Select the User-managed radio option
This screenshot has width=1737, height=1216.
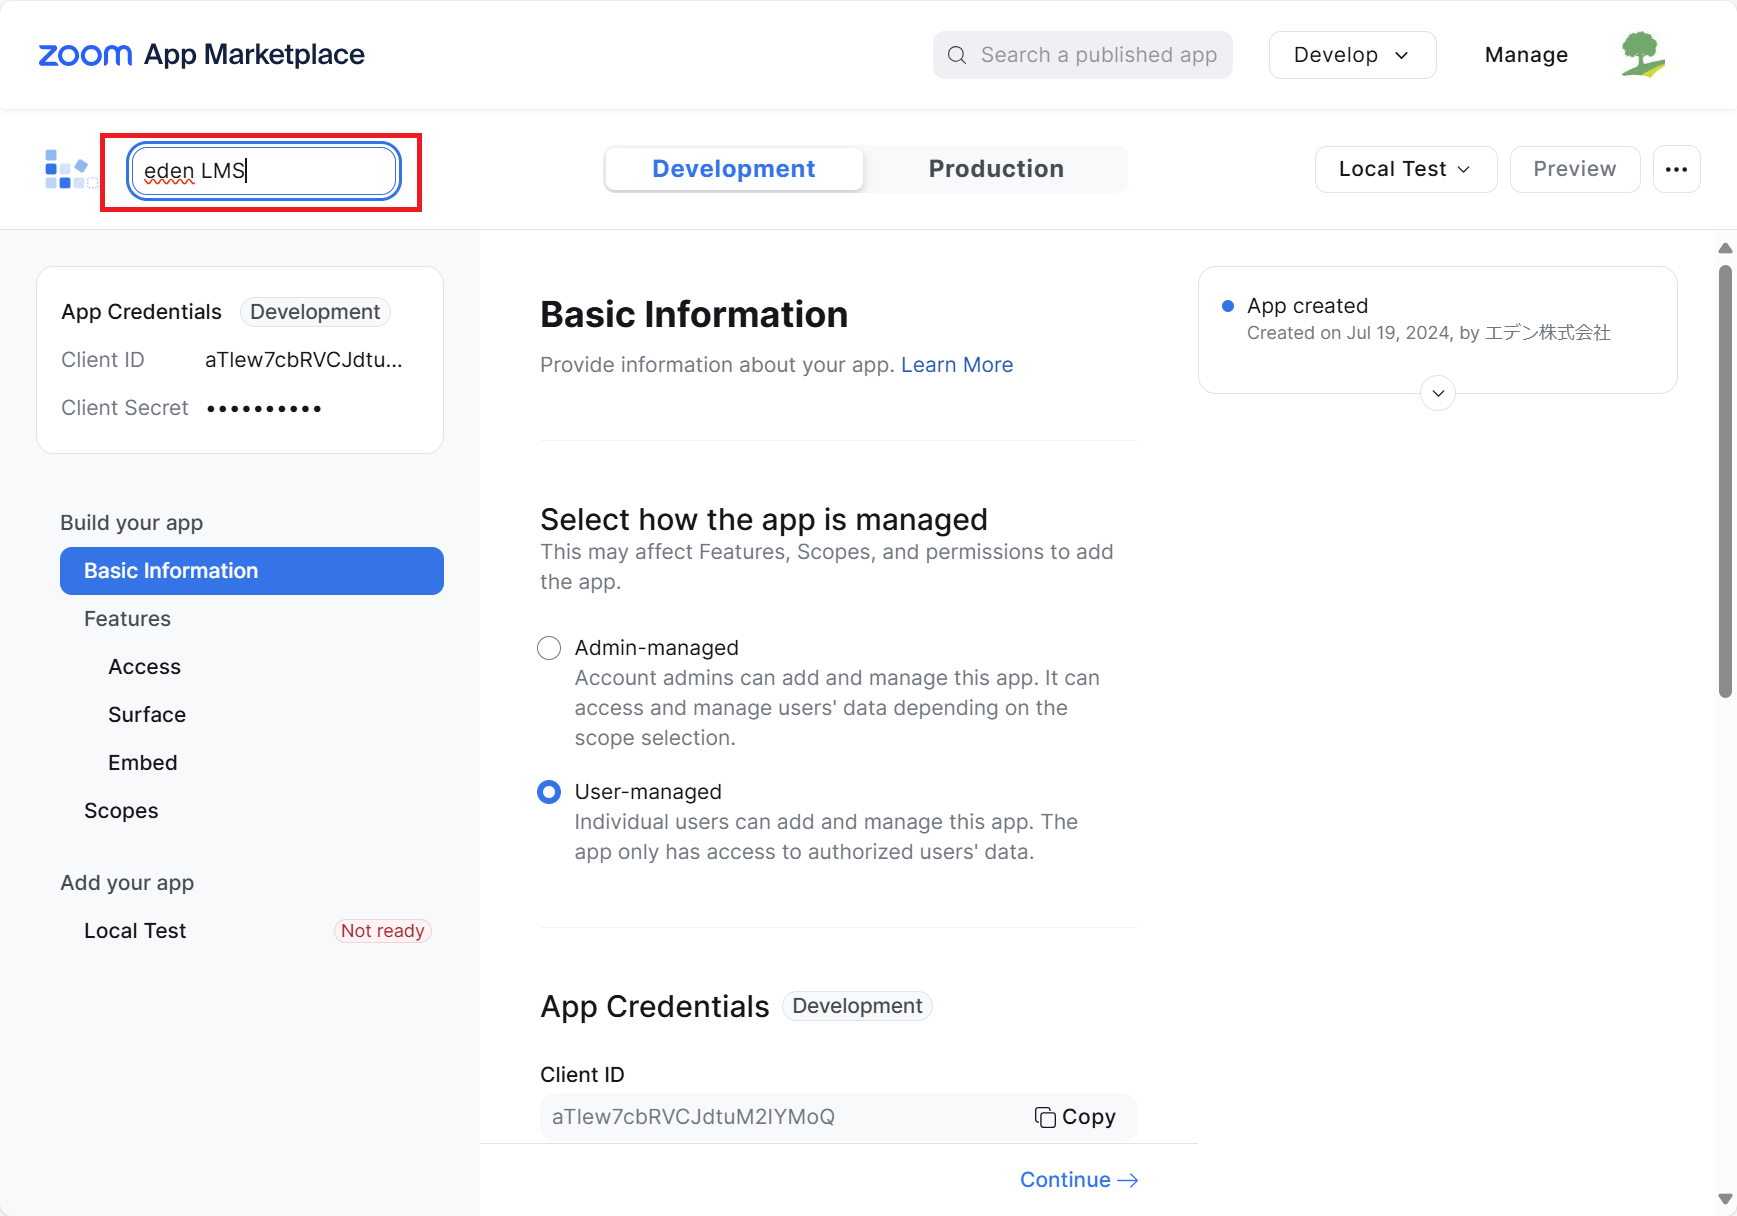(x=549, y=792)
